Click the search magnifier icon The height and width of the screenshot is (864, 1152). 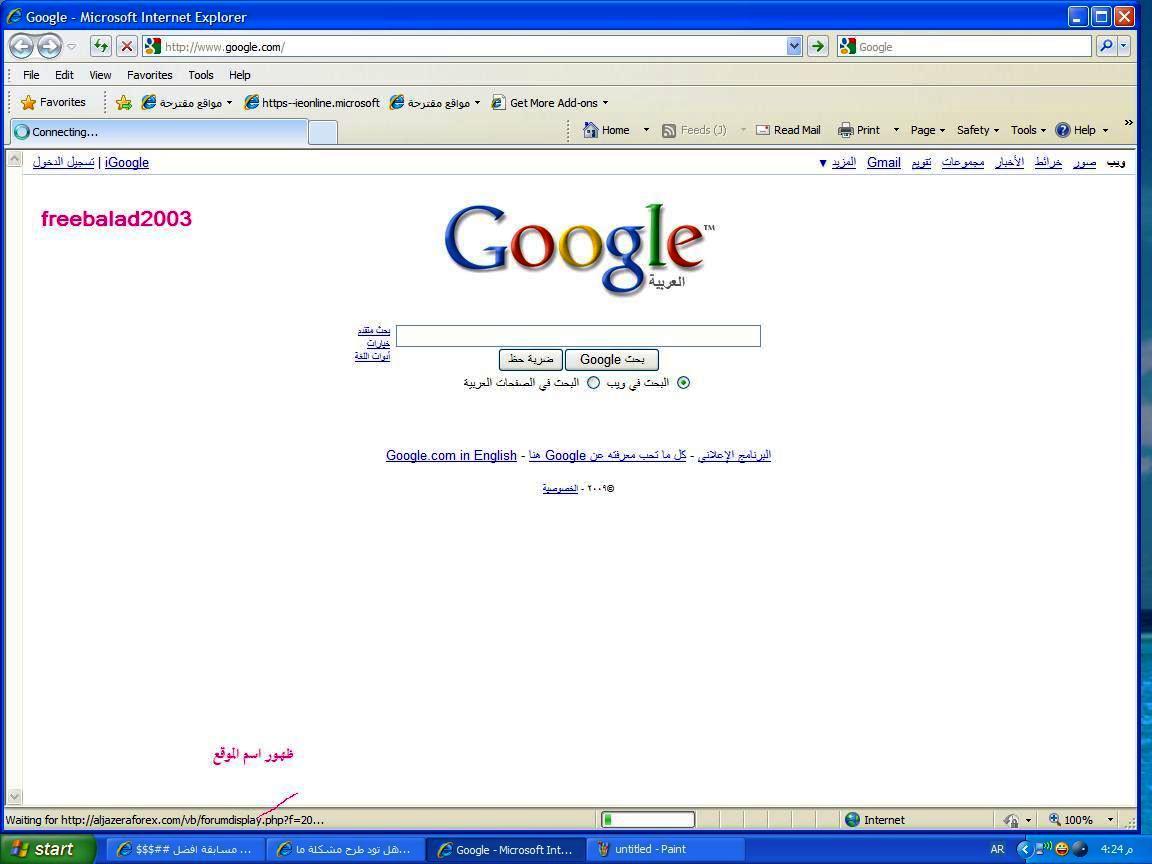[x=1106, y=46]
